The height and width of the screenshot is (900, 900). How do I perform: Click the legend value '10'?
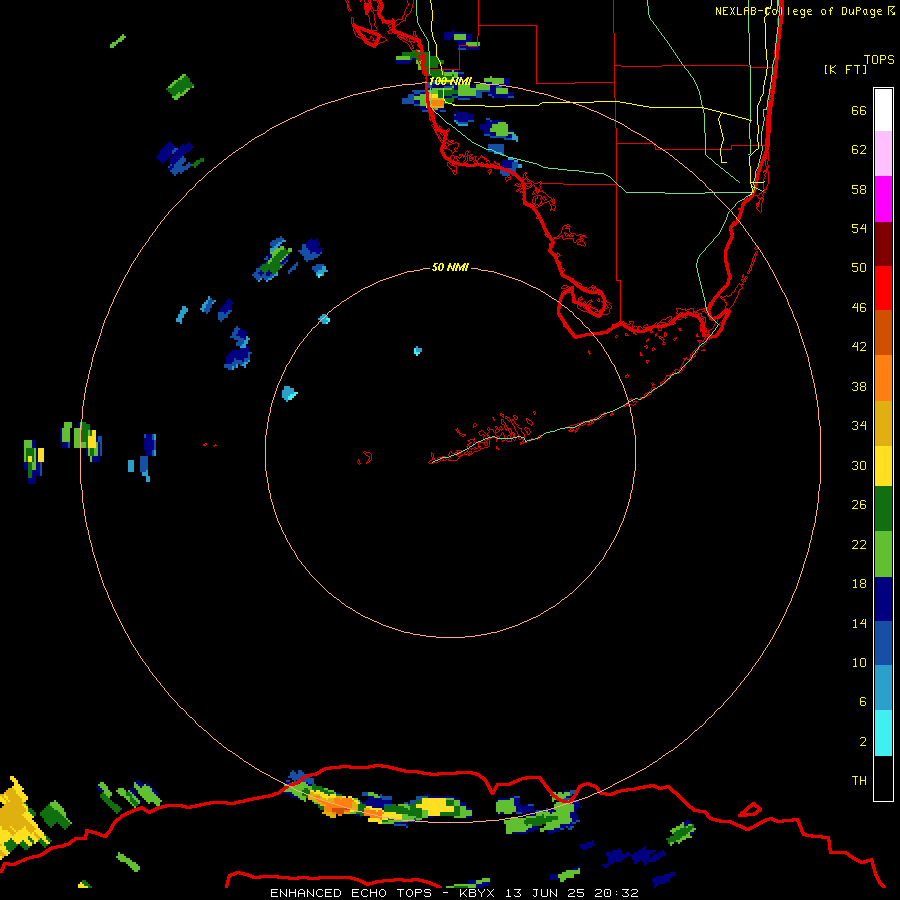[x=859, y=663]
